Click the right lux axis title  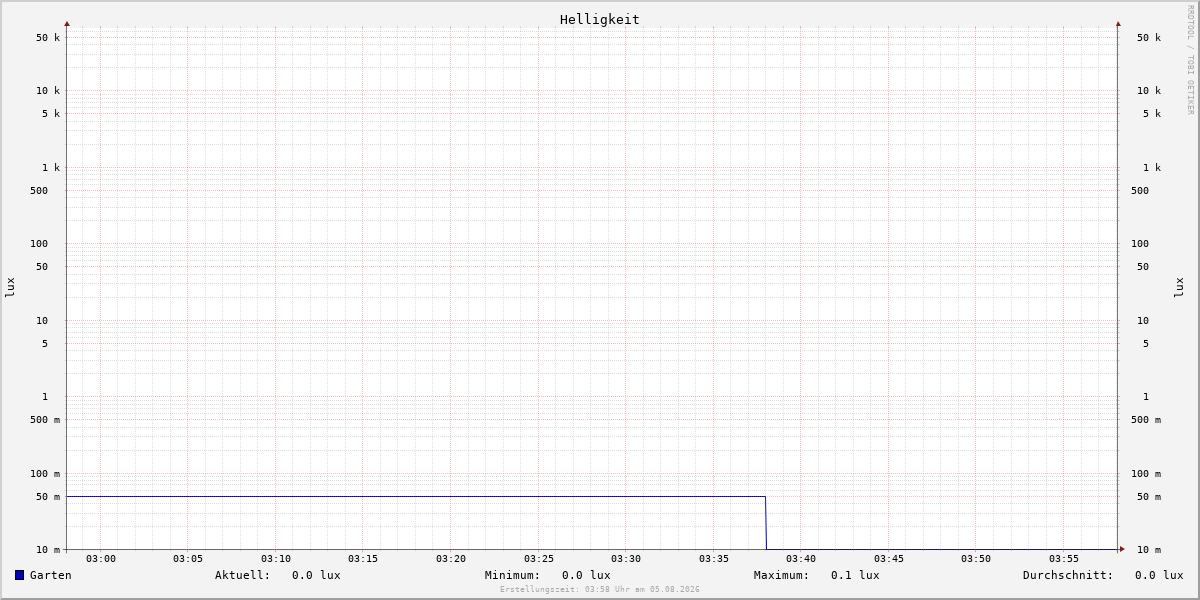pyautogui.click(x=1179, y=287)
